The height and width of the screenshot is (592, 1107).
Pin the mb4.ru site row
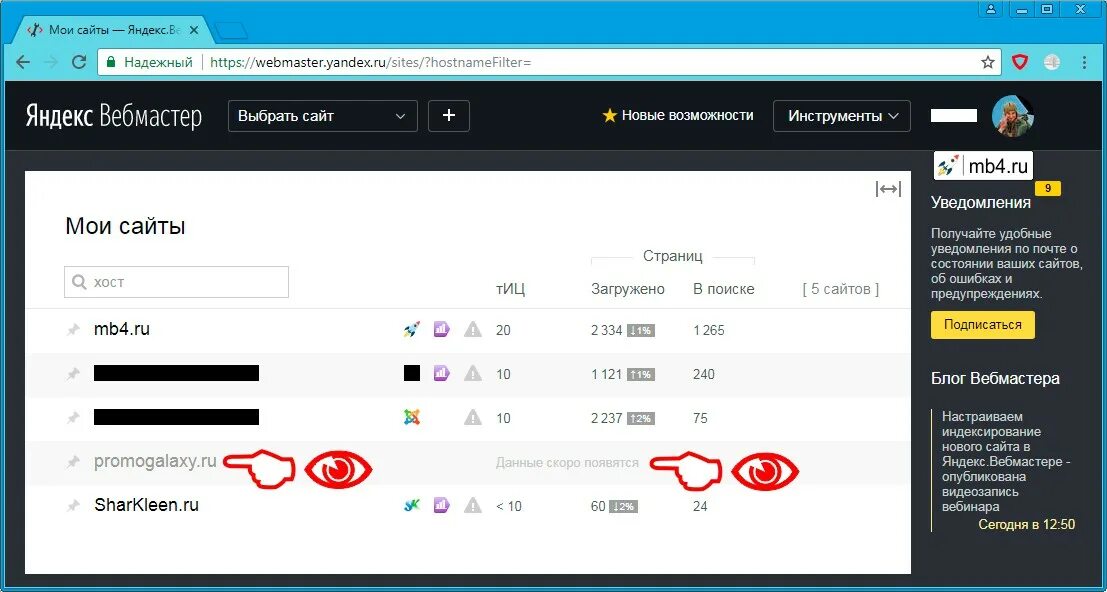pos(73,330)
